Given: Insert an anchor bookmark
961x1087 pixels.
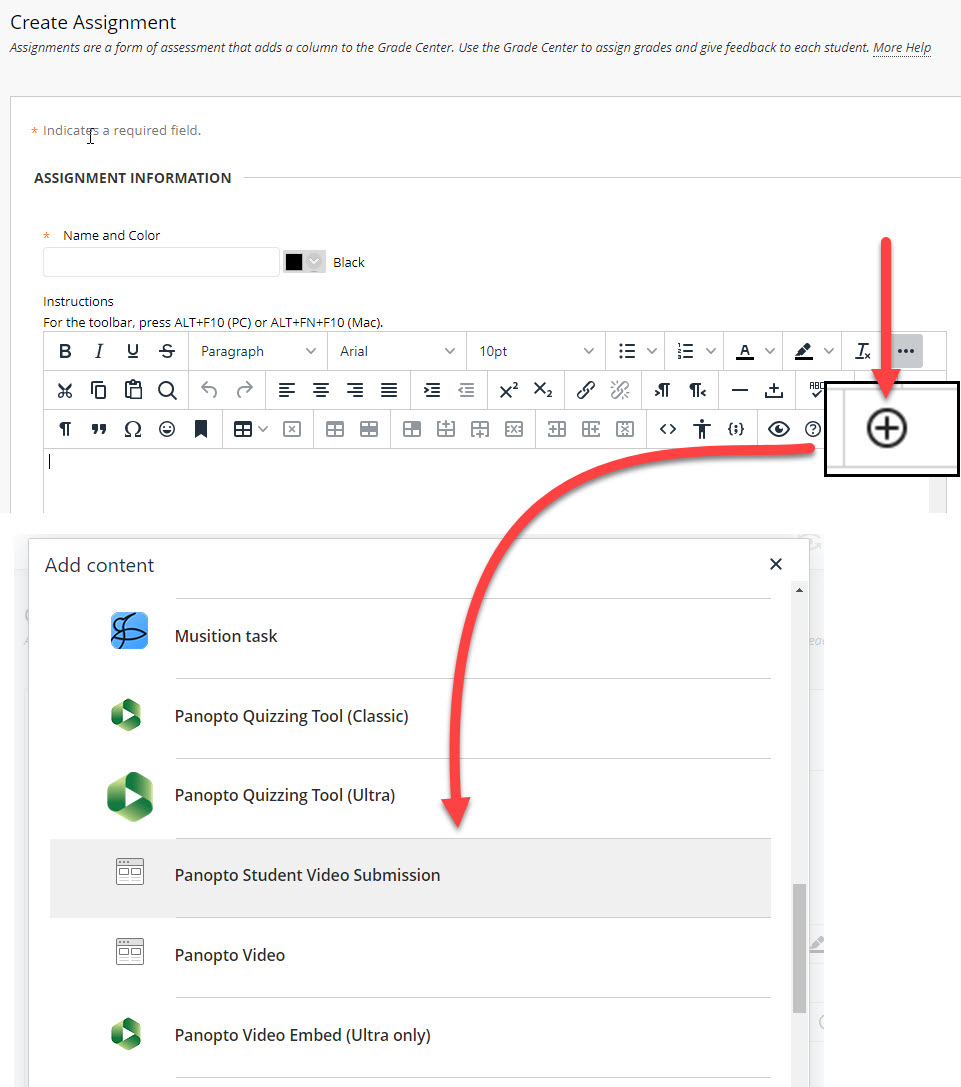Looking at the screenshot, I should [x=201, y=429].
